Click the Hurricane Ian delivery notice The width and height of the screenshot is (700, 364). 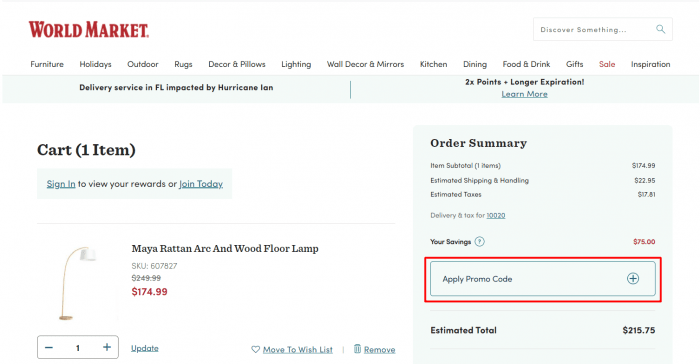(x=176, y=88)
